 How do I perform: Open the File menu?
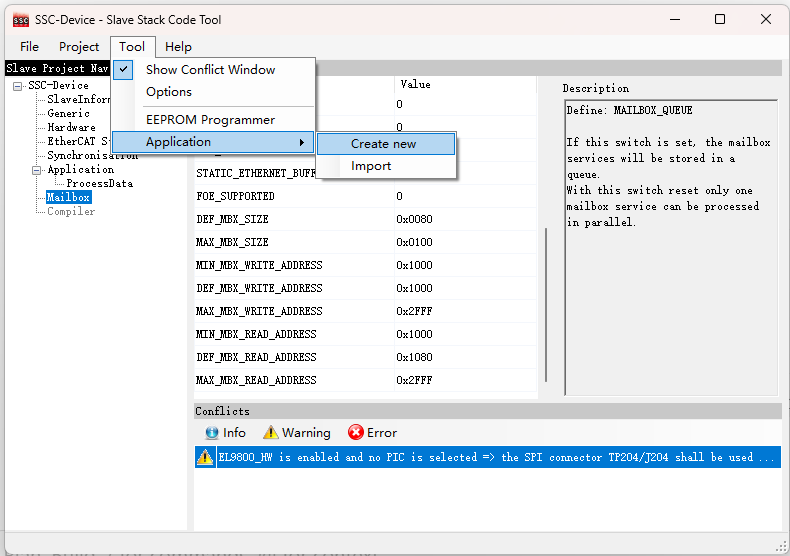click(x=29, y=47)
